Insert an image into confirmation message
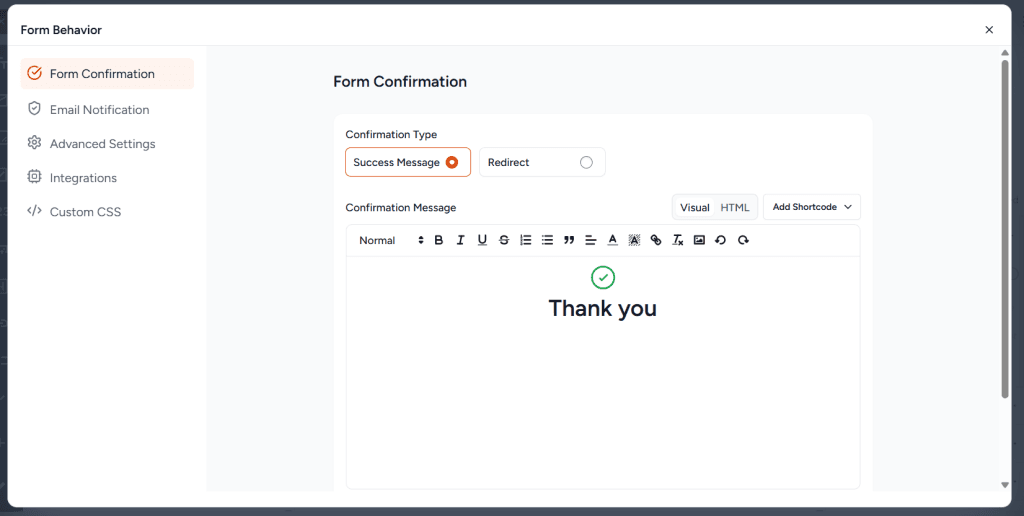The image size is (1024, 516). [699, 240]
